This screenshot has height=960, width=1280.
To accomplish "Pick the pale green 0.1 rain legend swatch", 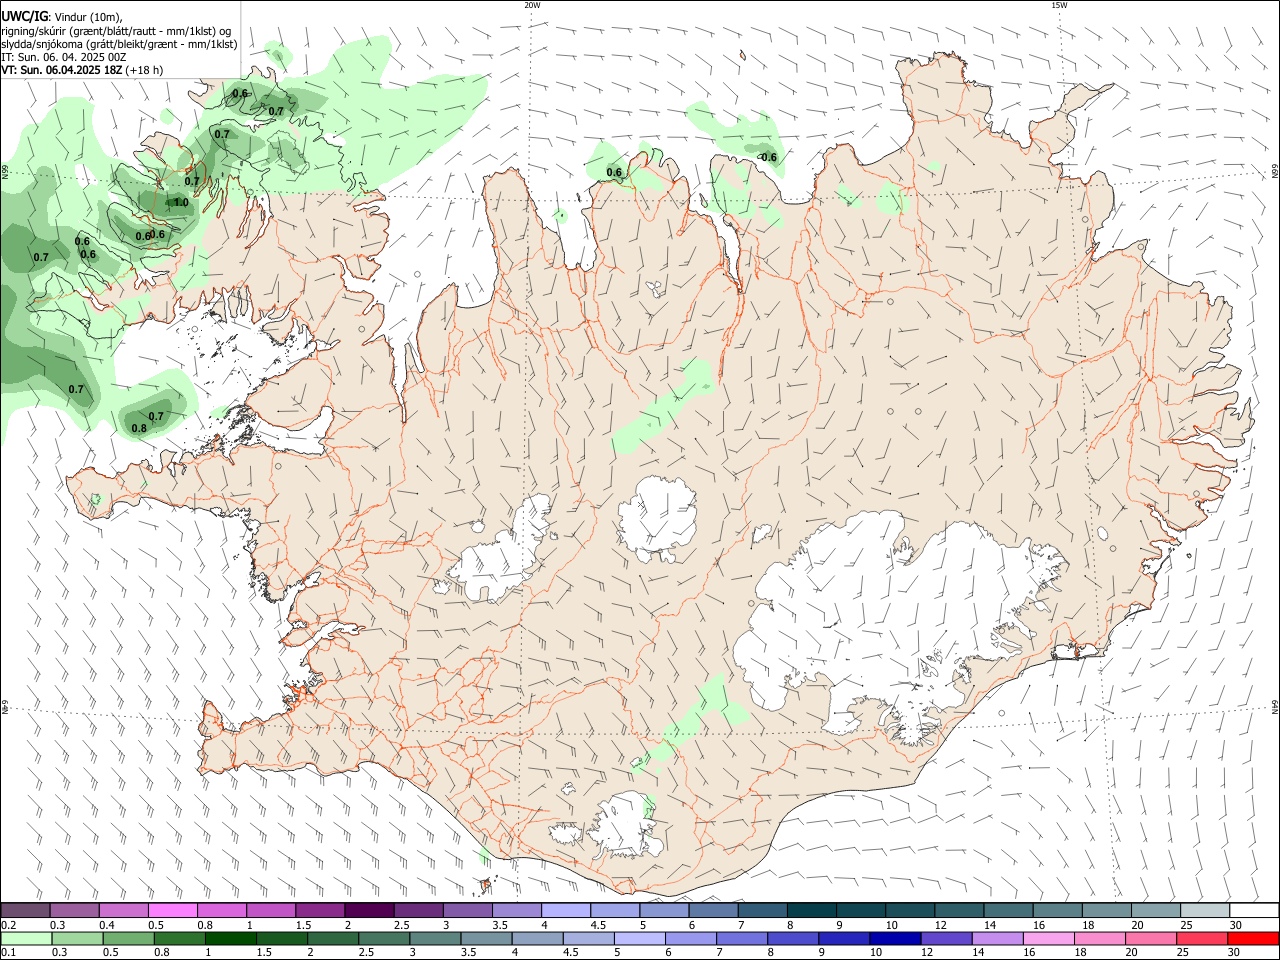I will click(26, 939).
